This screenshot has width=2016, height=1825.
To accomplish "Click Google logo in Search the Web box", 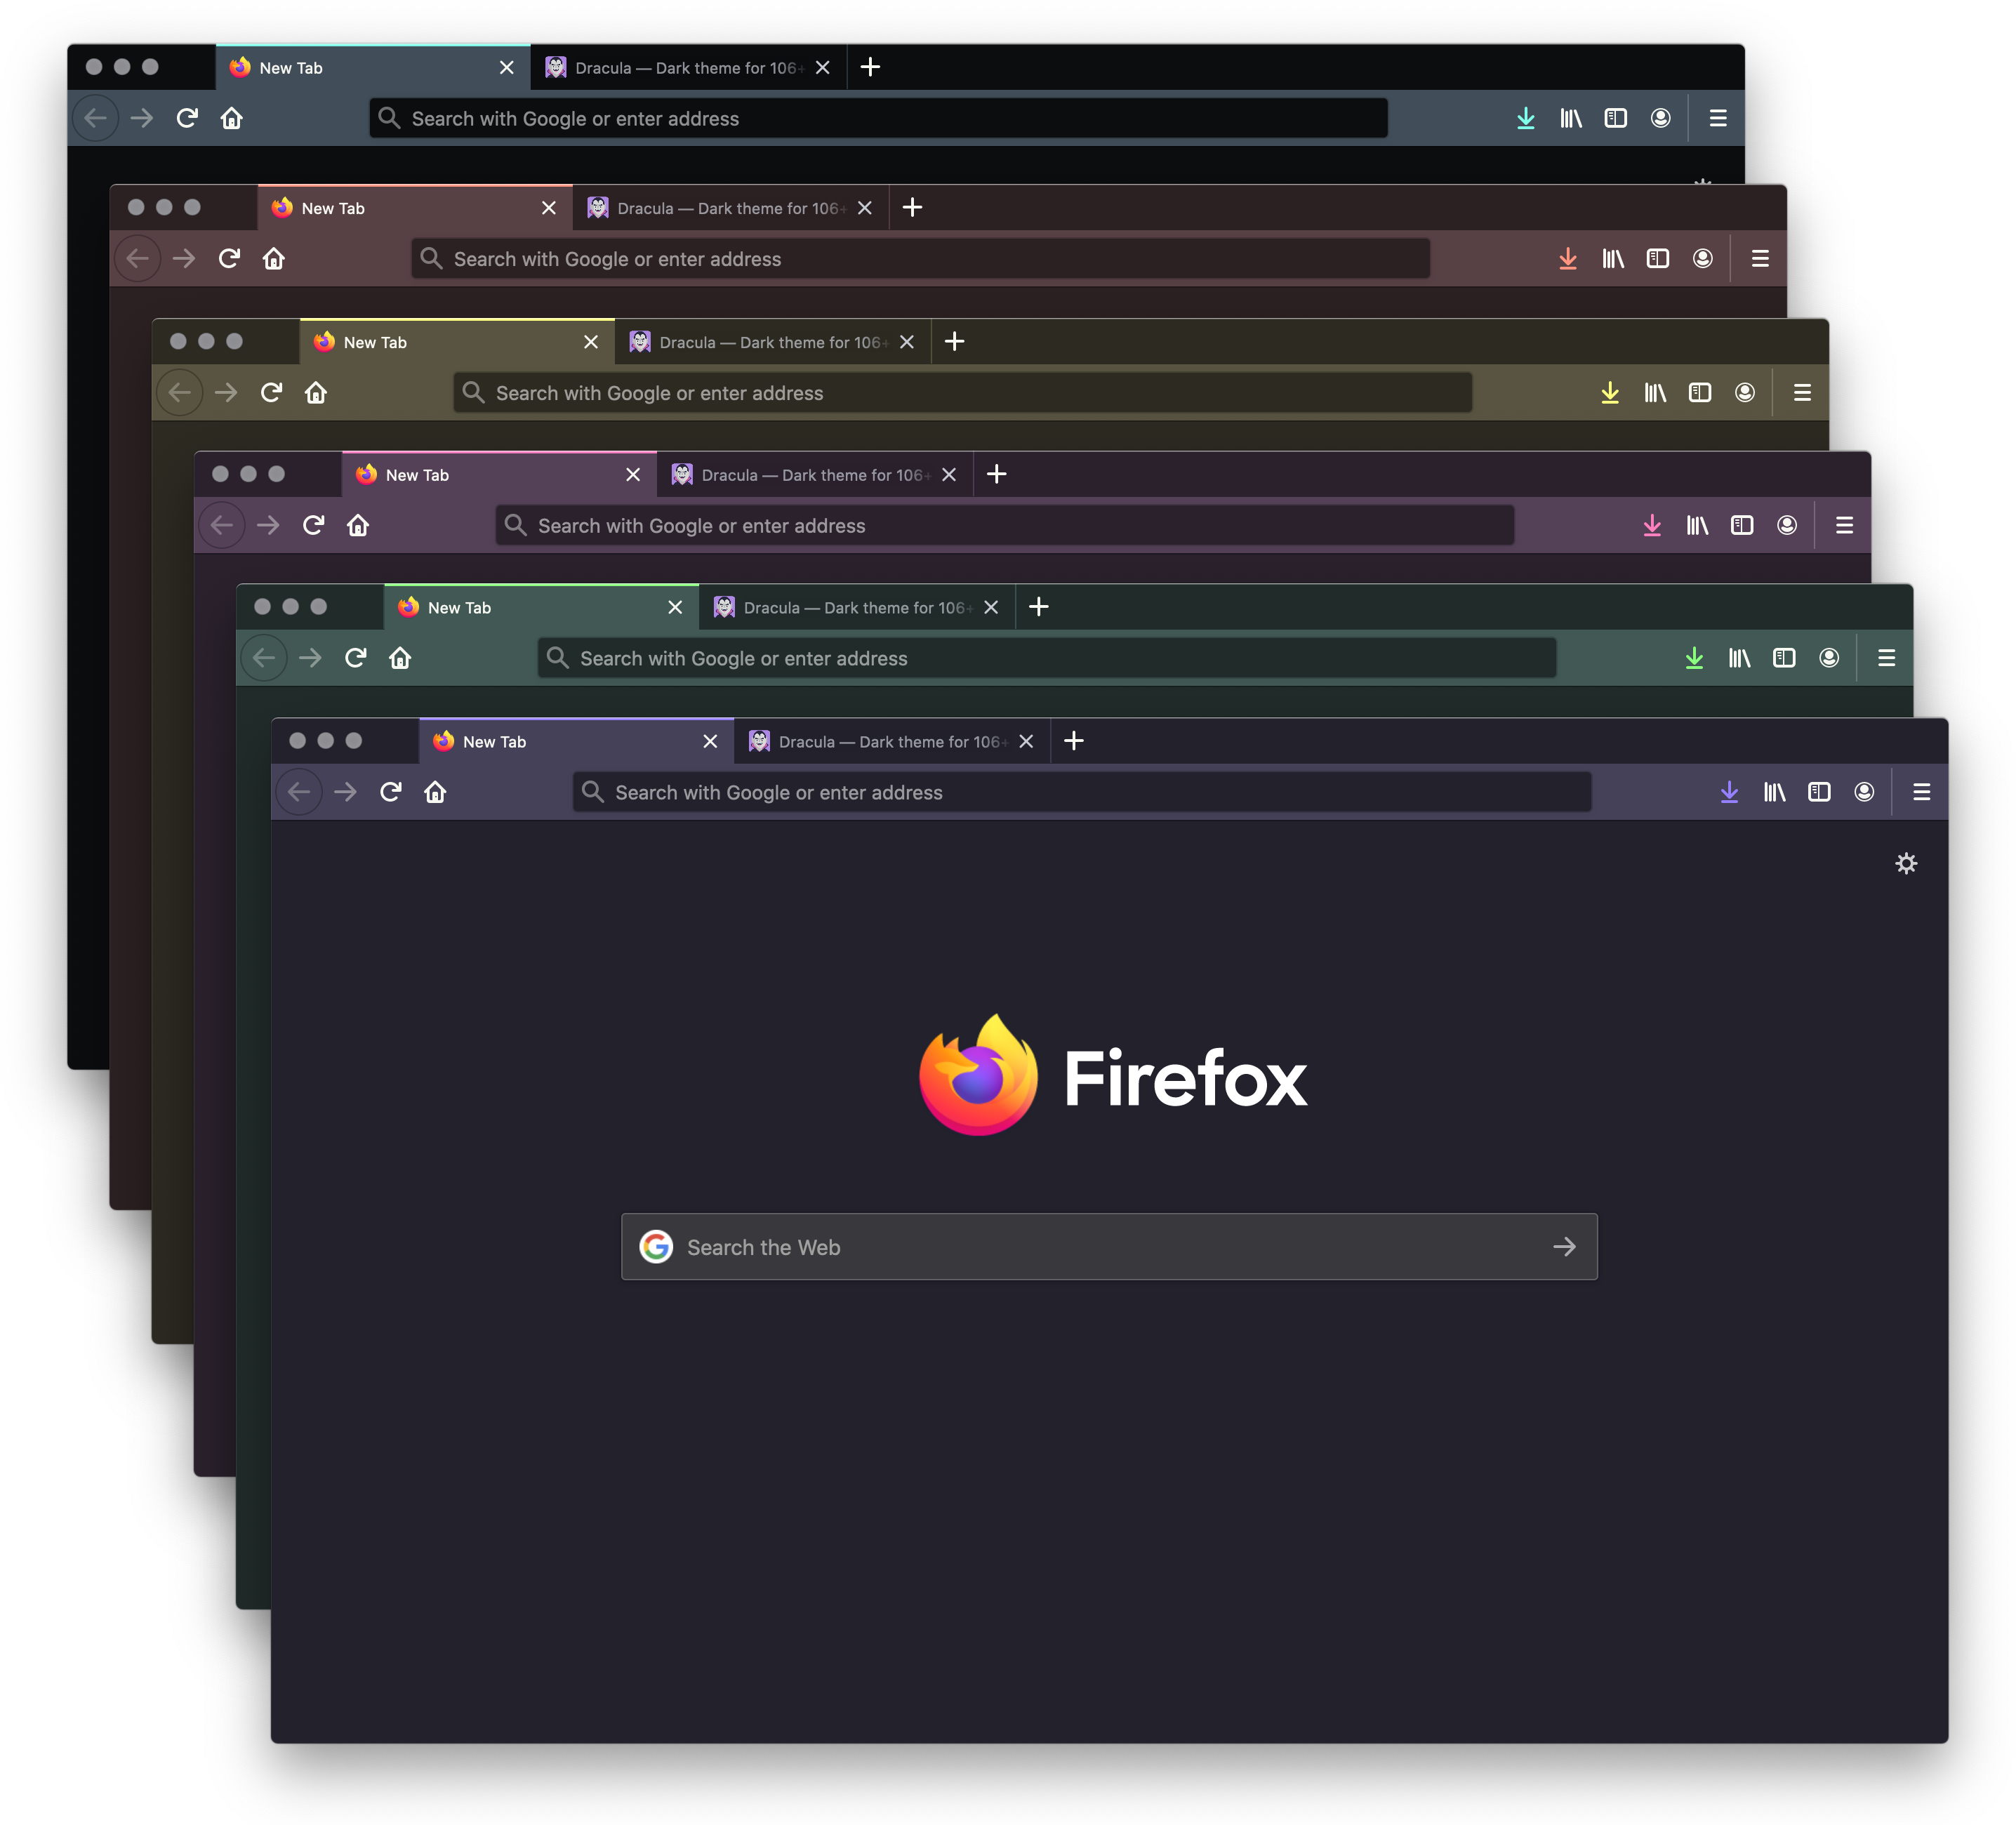I will pyautogui.click(x=656, y=1247).
